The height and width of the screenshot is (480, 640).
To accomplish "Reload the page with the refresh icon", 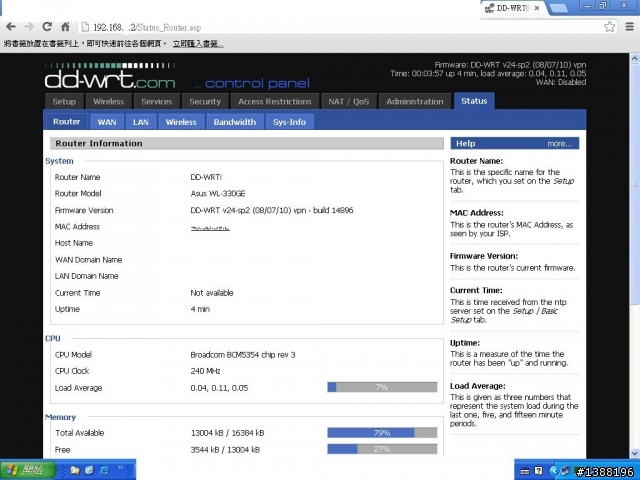I will tap(47, 27).
